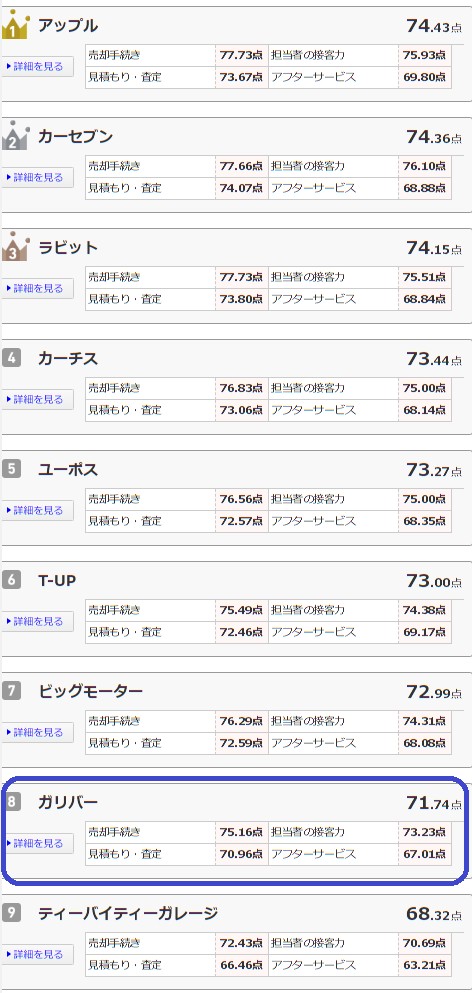Click the rank 5 number badge
The image size is (472, 993).
(11, 469)
